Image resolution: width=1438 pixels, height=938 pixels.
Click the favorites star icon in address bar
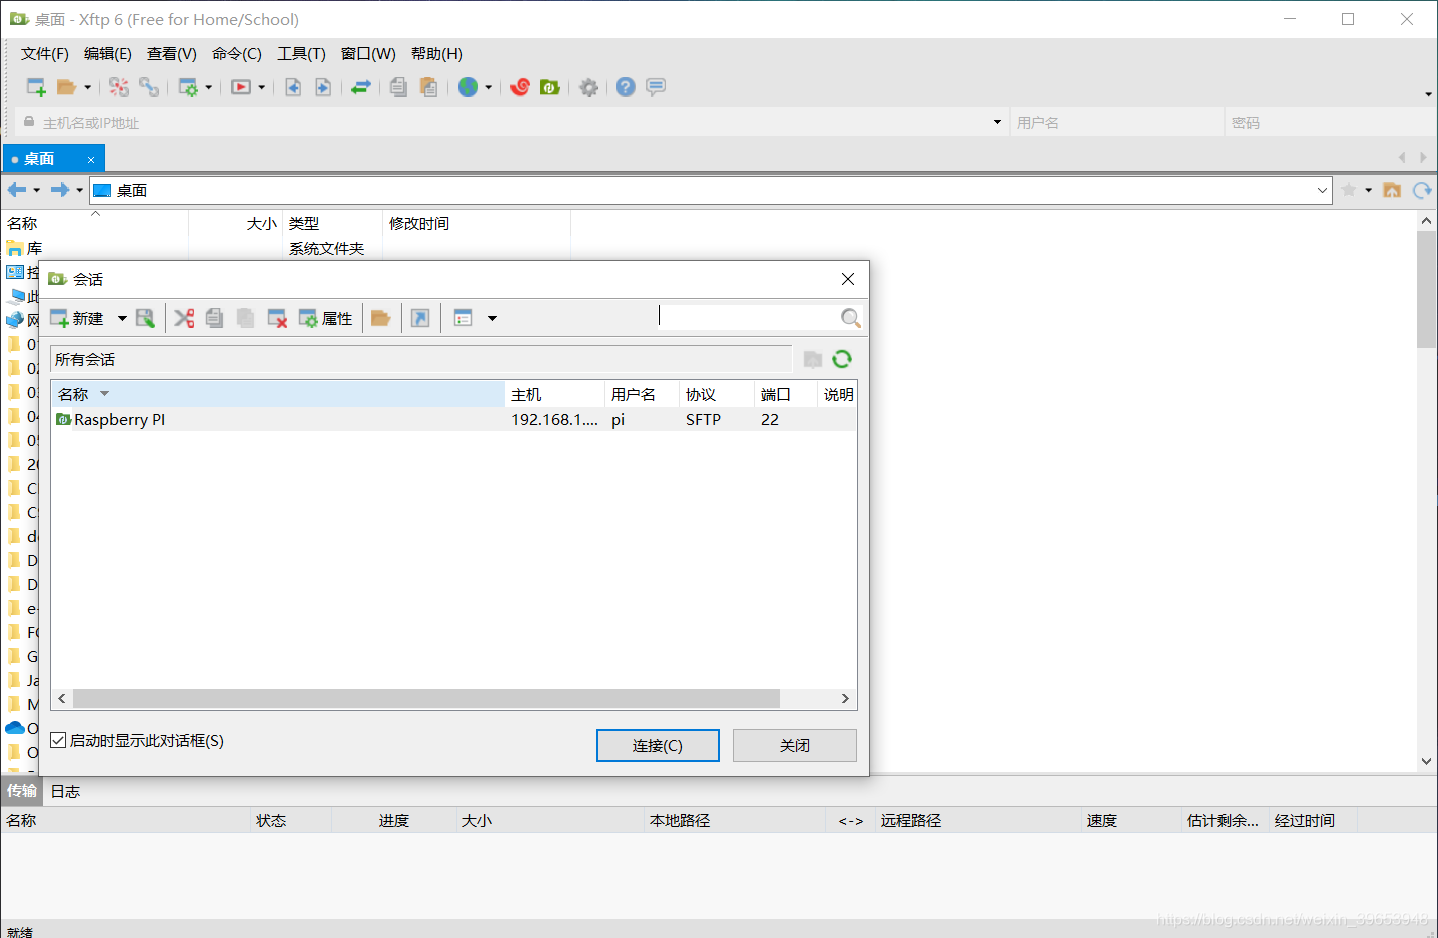(x=1349, y=190)
